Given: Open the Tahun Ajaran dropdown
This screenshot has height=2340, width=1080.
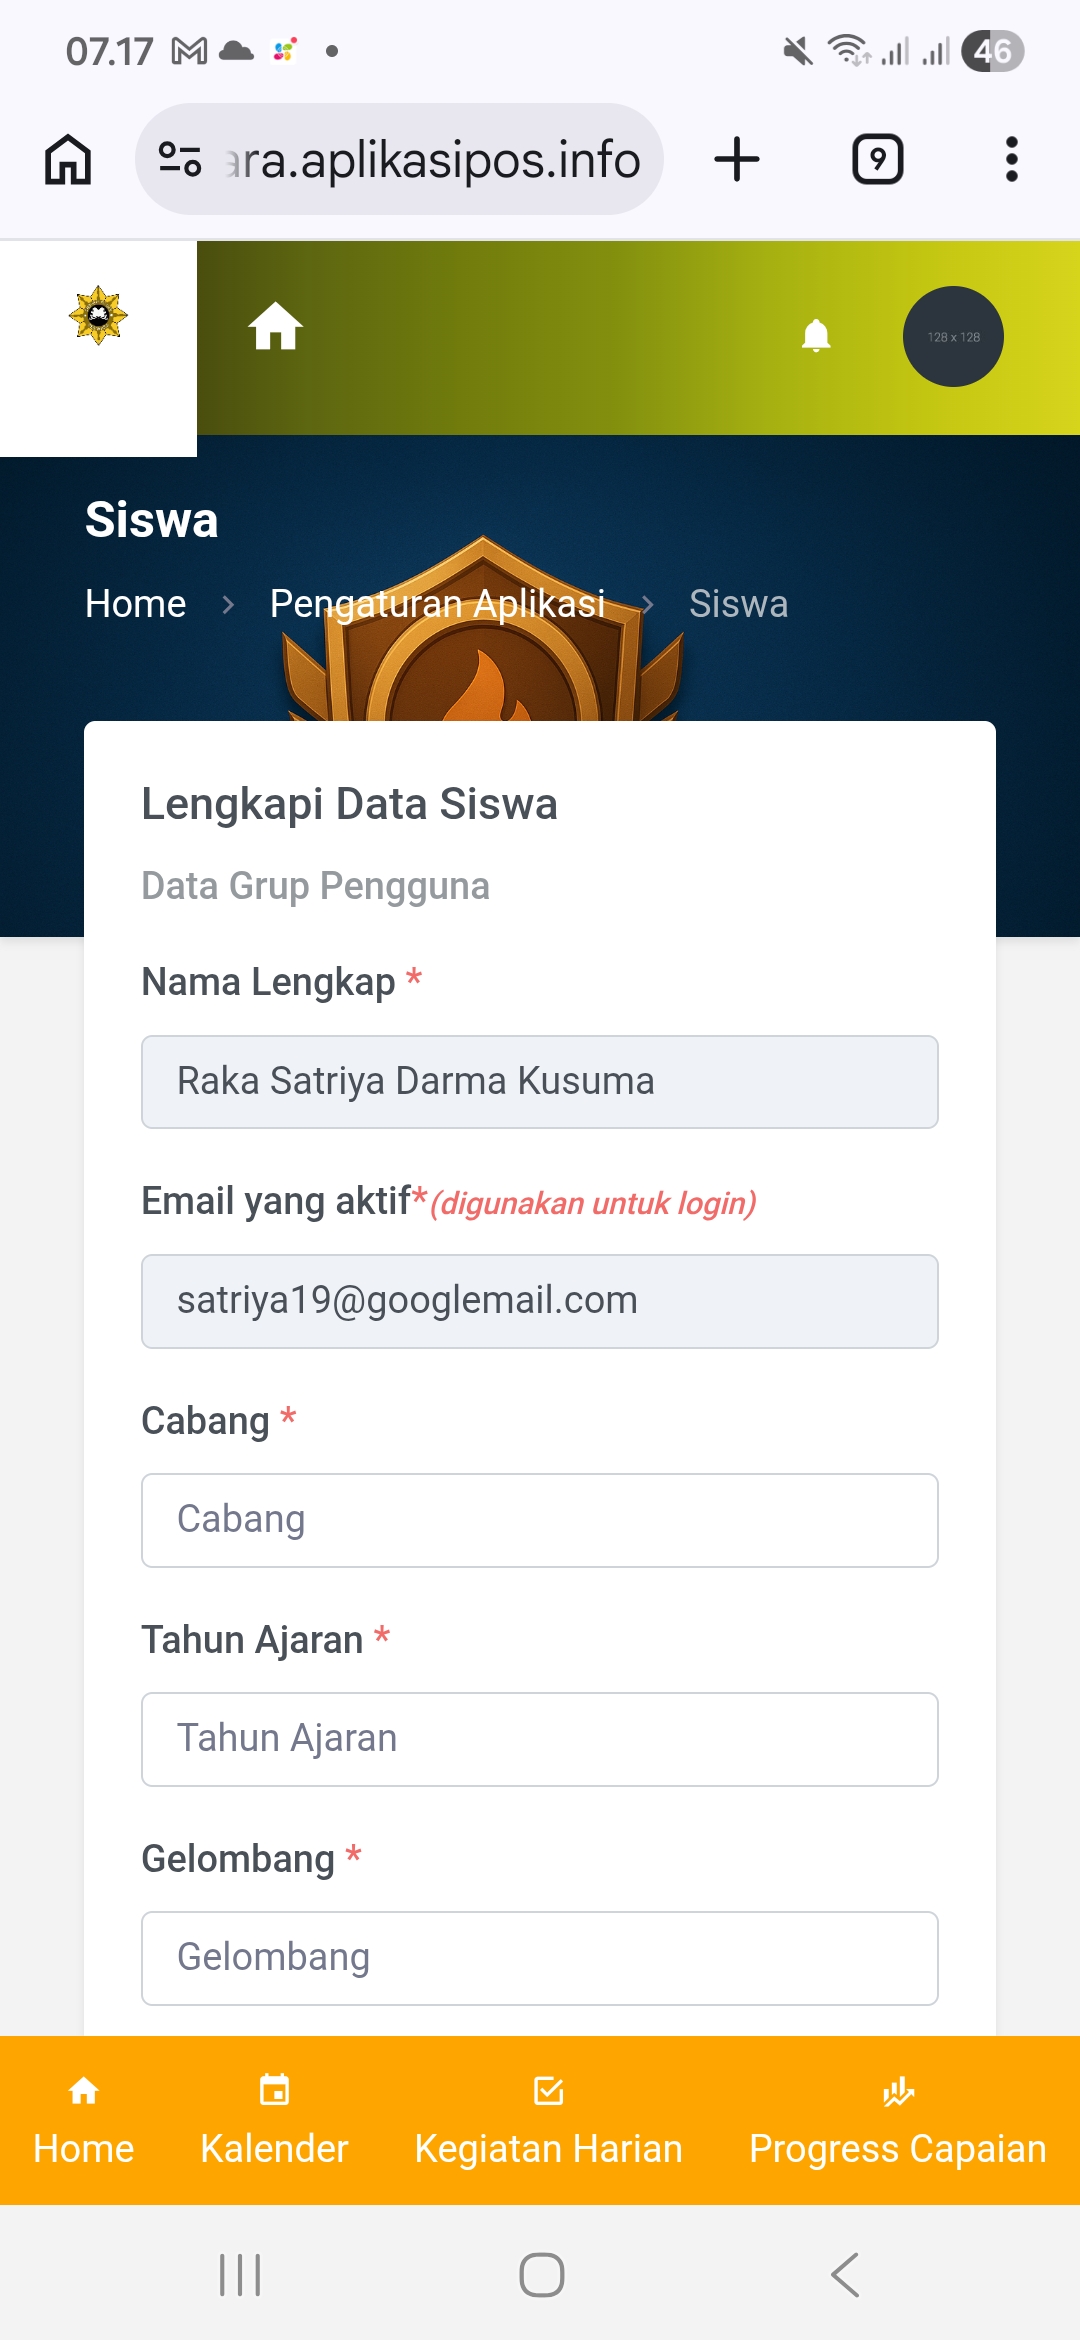Looking at the screenshot, I should click(539, 1738).
